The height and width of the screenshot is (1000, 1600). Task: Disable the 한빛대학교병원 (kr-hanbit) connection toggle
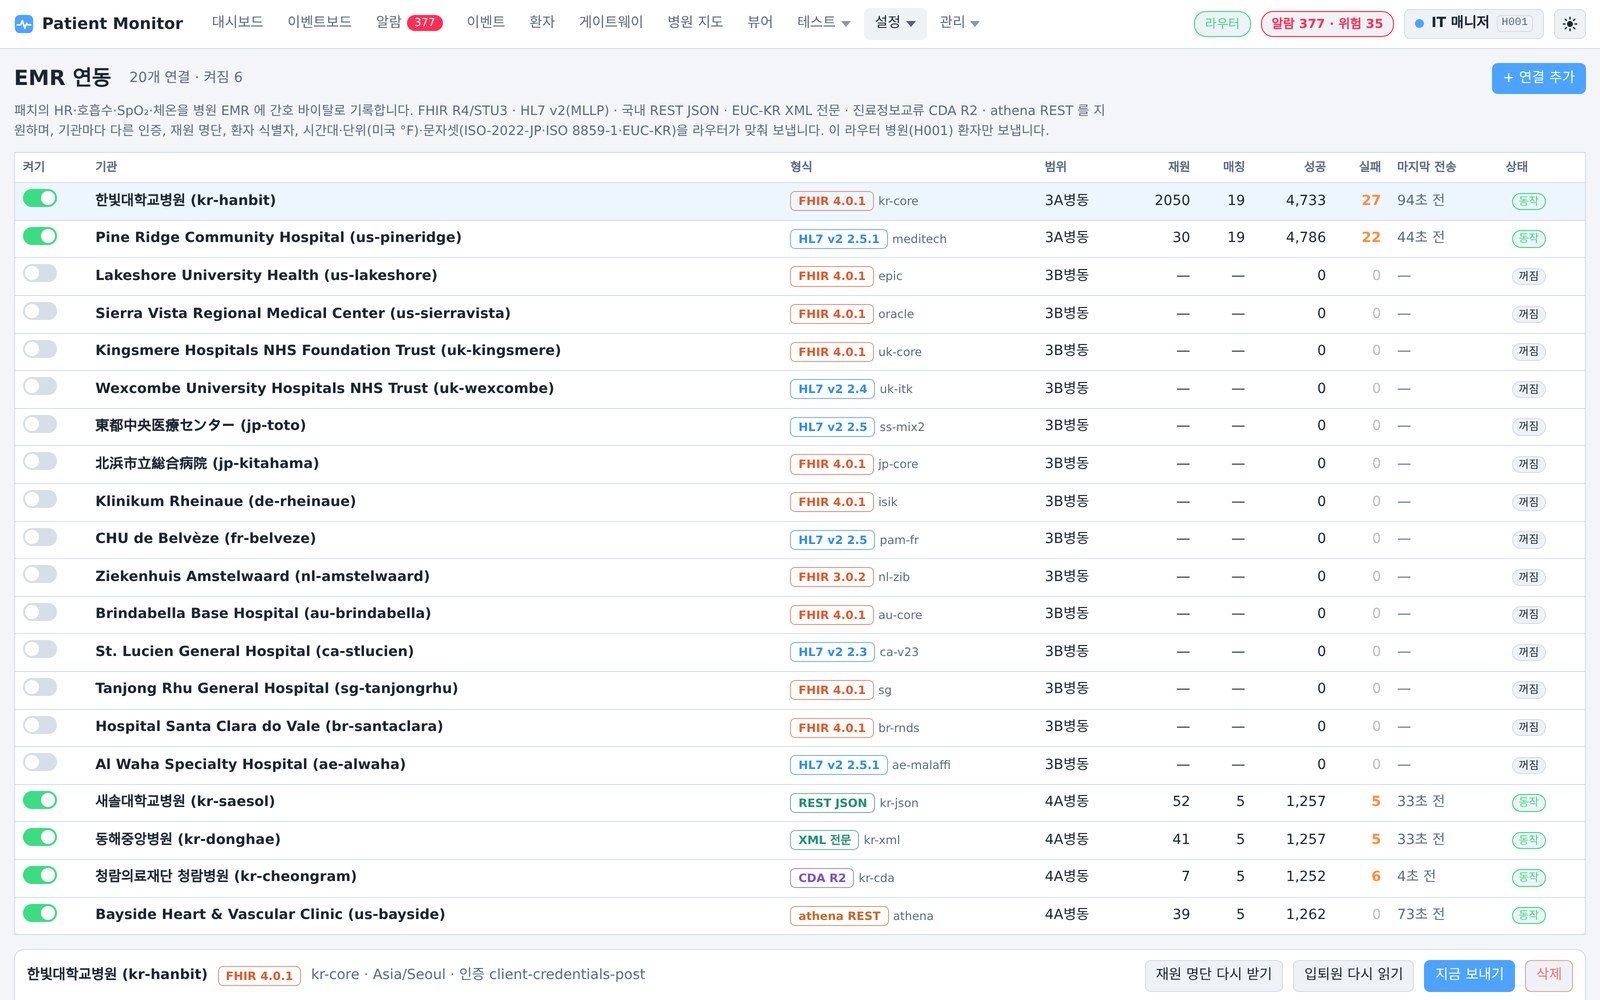[40, 199]
